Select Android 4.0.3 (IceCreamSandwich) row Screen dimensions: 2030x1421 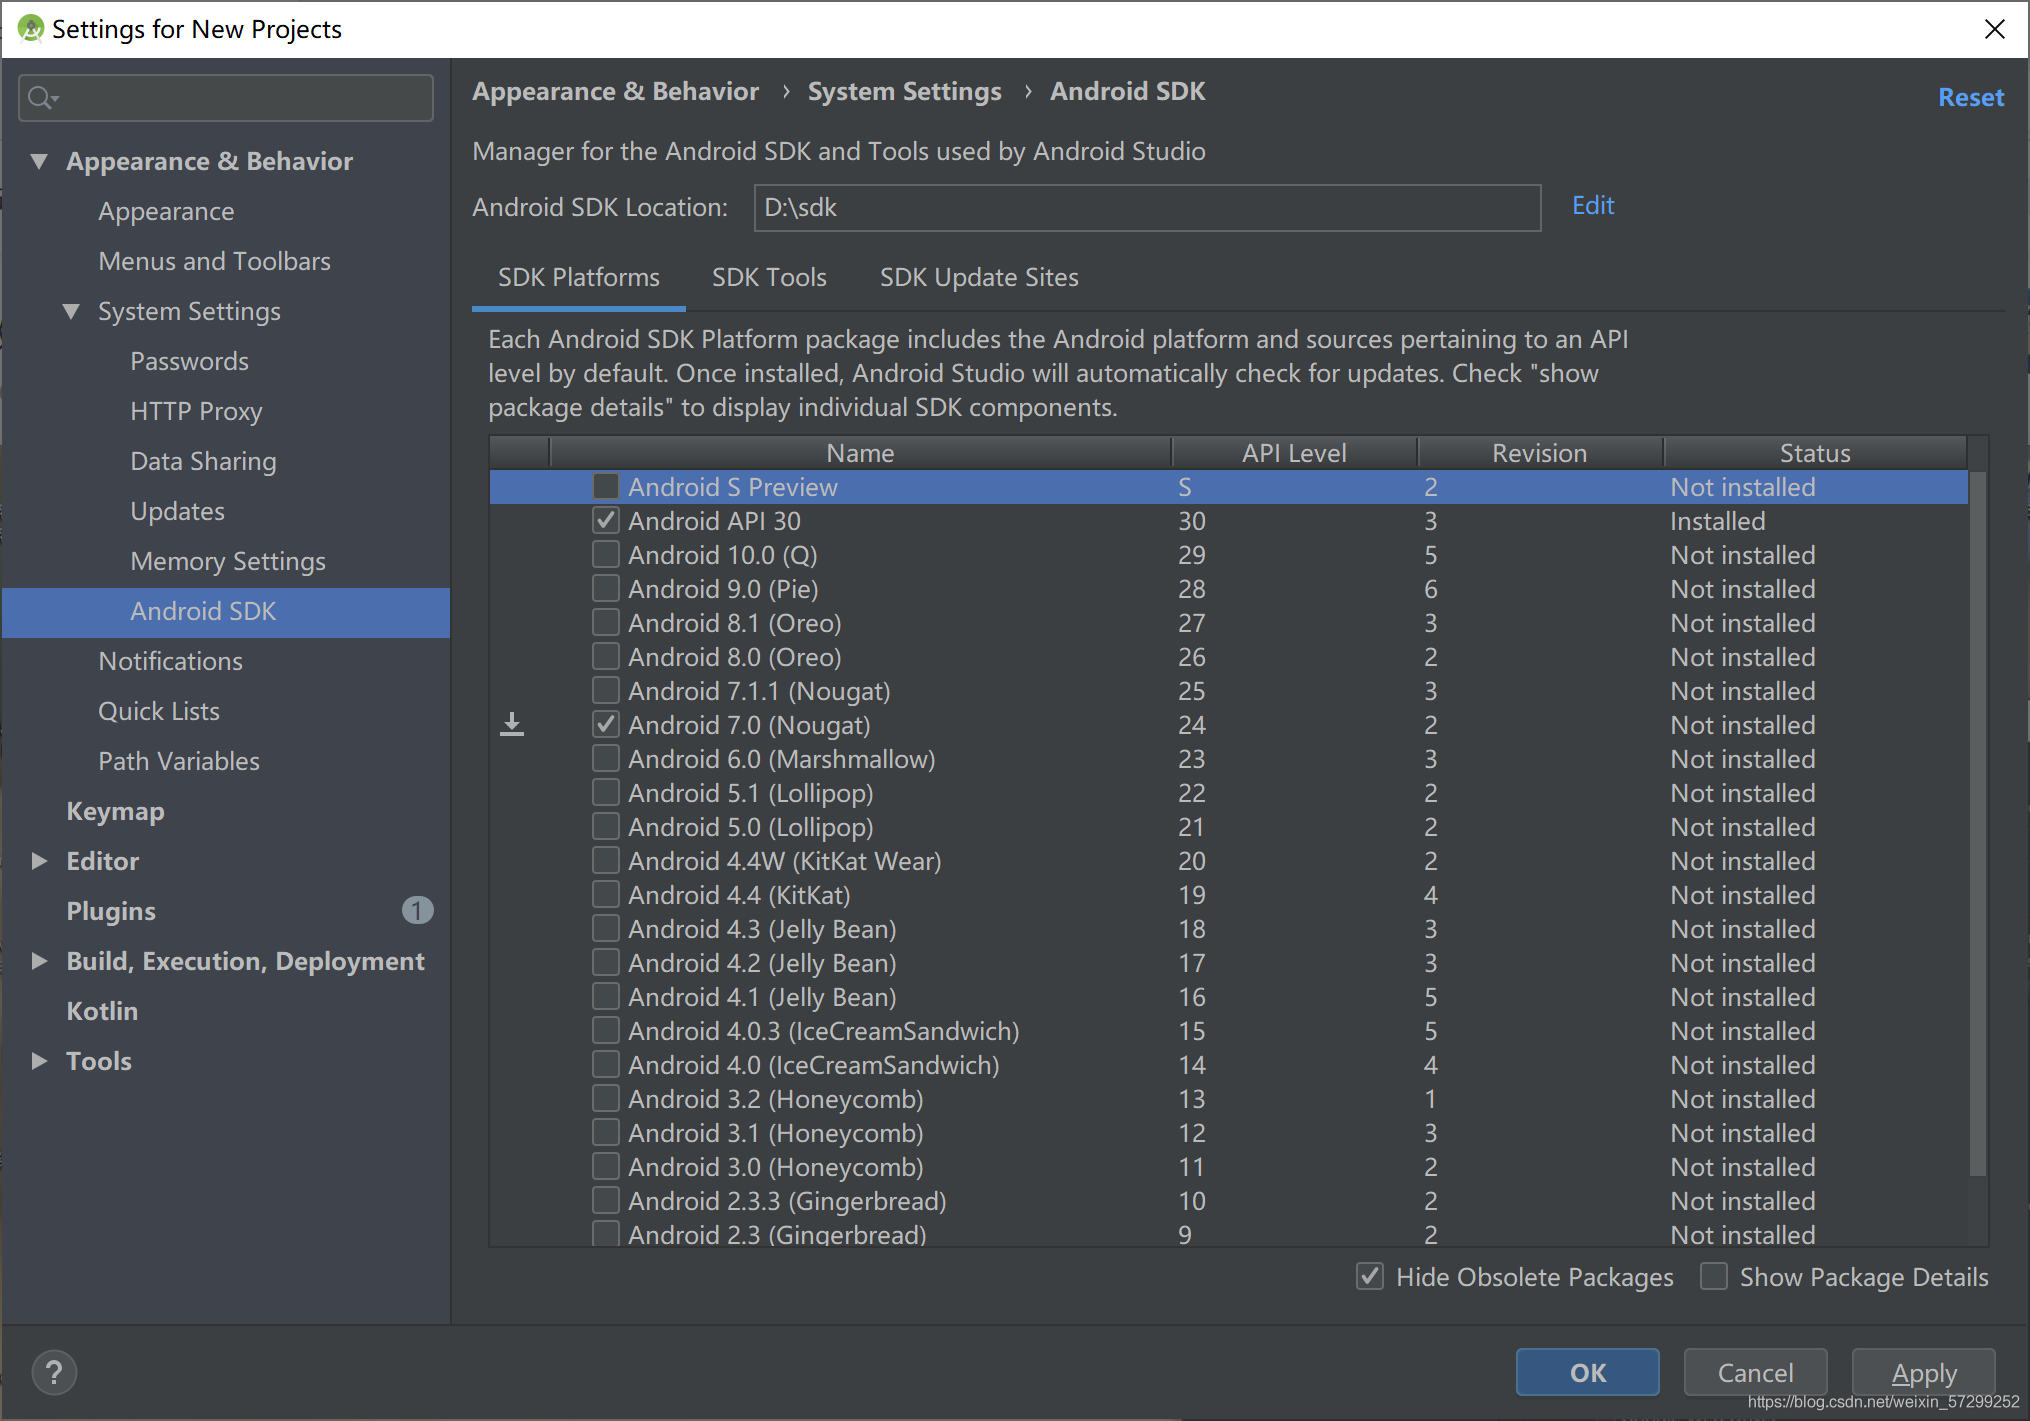tap(1228, 1031)
